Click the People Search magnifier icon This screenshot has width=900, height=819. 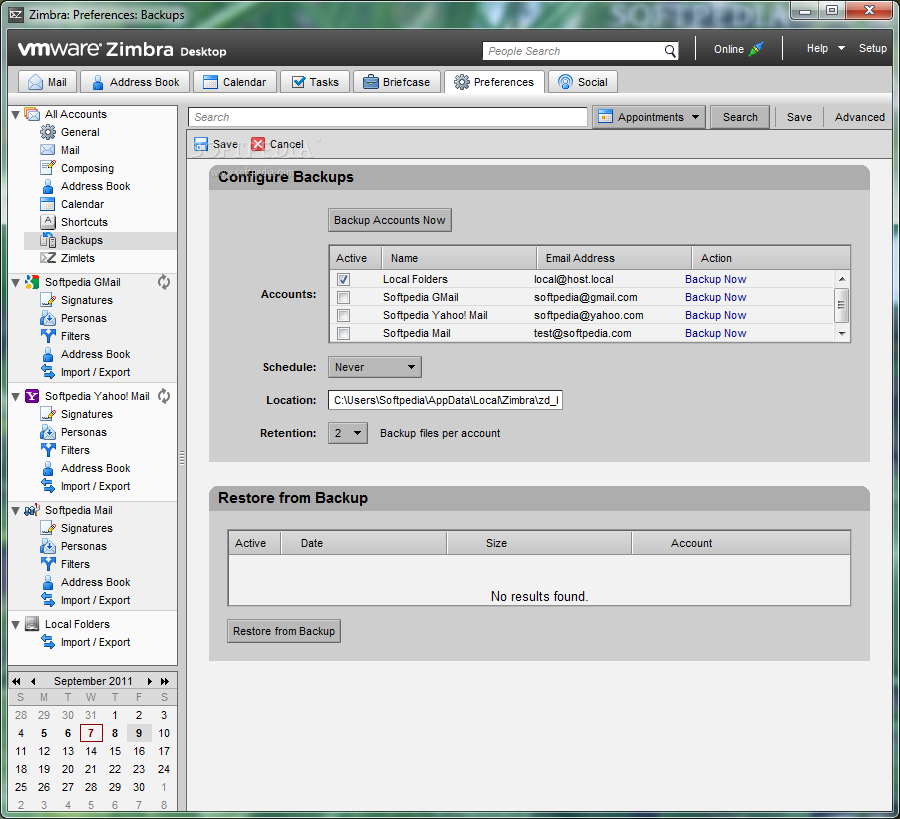[670, 51]
